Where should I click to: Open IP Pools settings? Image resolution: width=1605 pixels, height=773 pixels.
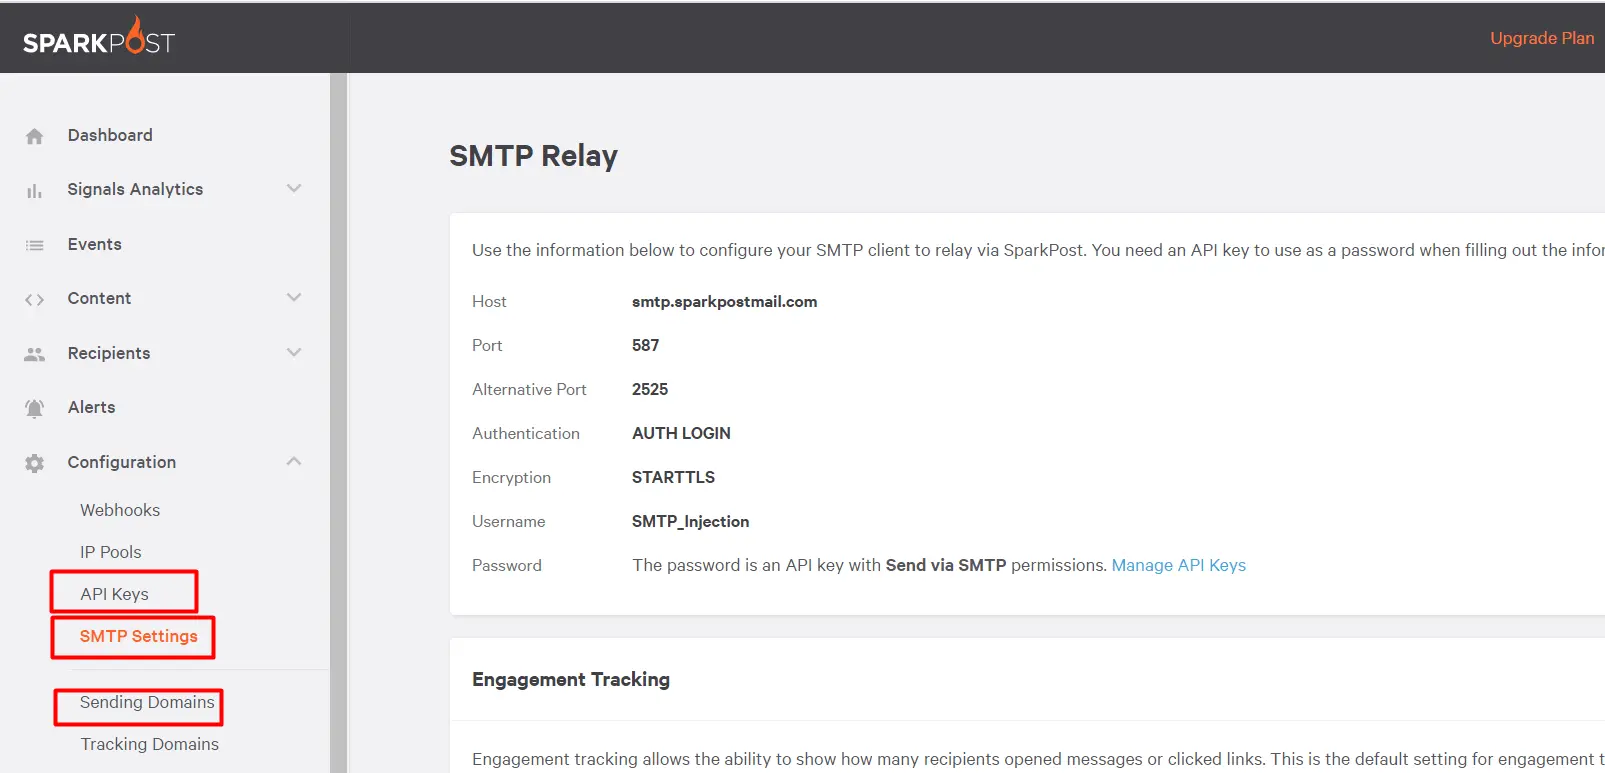(111, 552)
